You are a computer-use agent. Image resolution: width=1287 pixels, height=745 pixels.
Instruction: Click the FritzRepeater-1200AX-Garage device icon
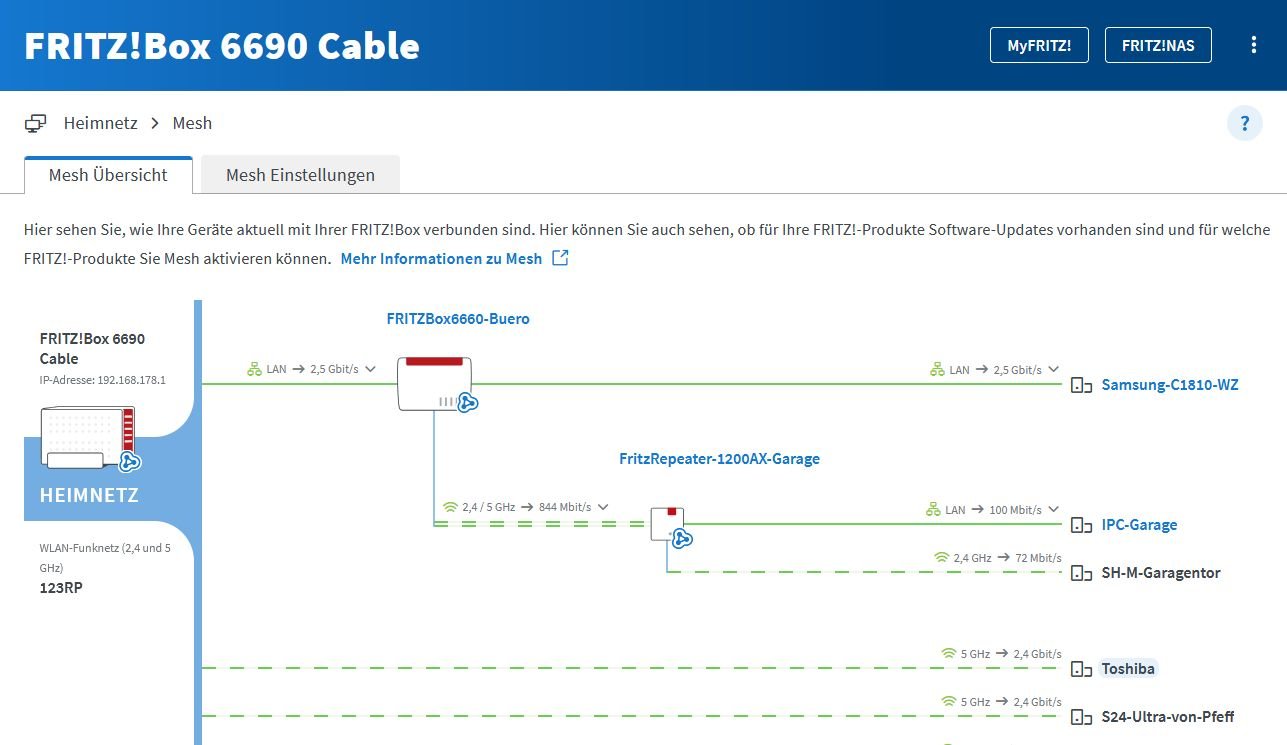[x=669, y=524]
